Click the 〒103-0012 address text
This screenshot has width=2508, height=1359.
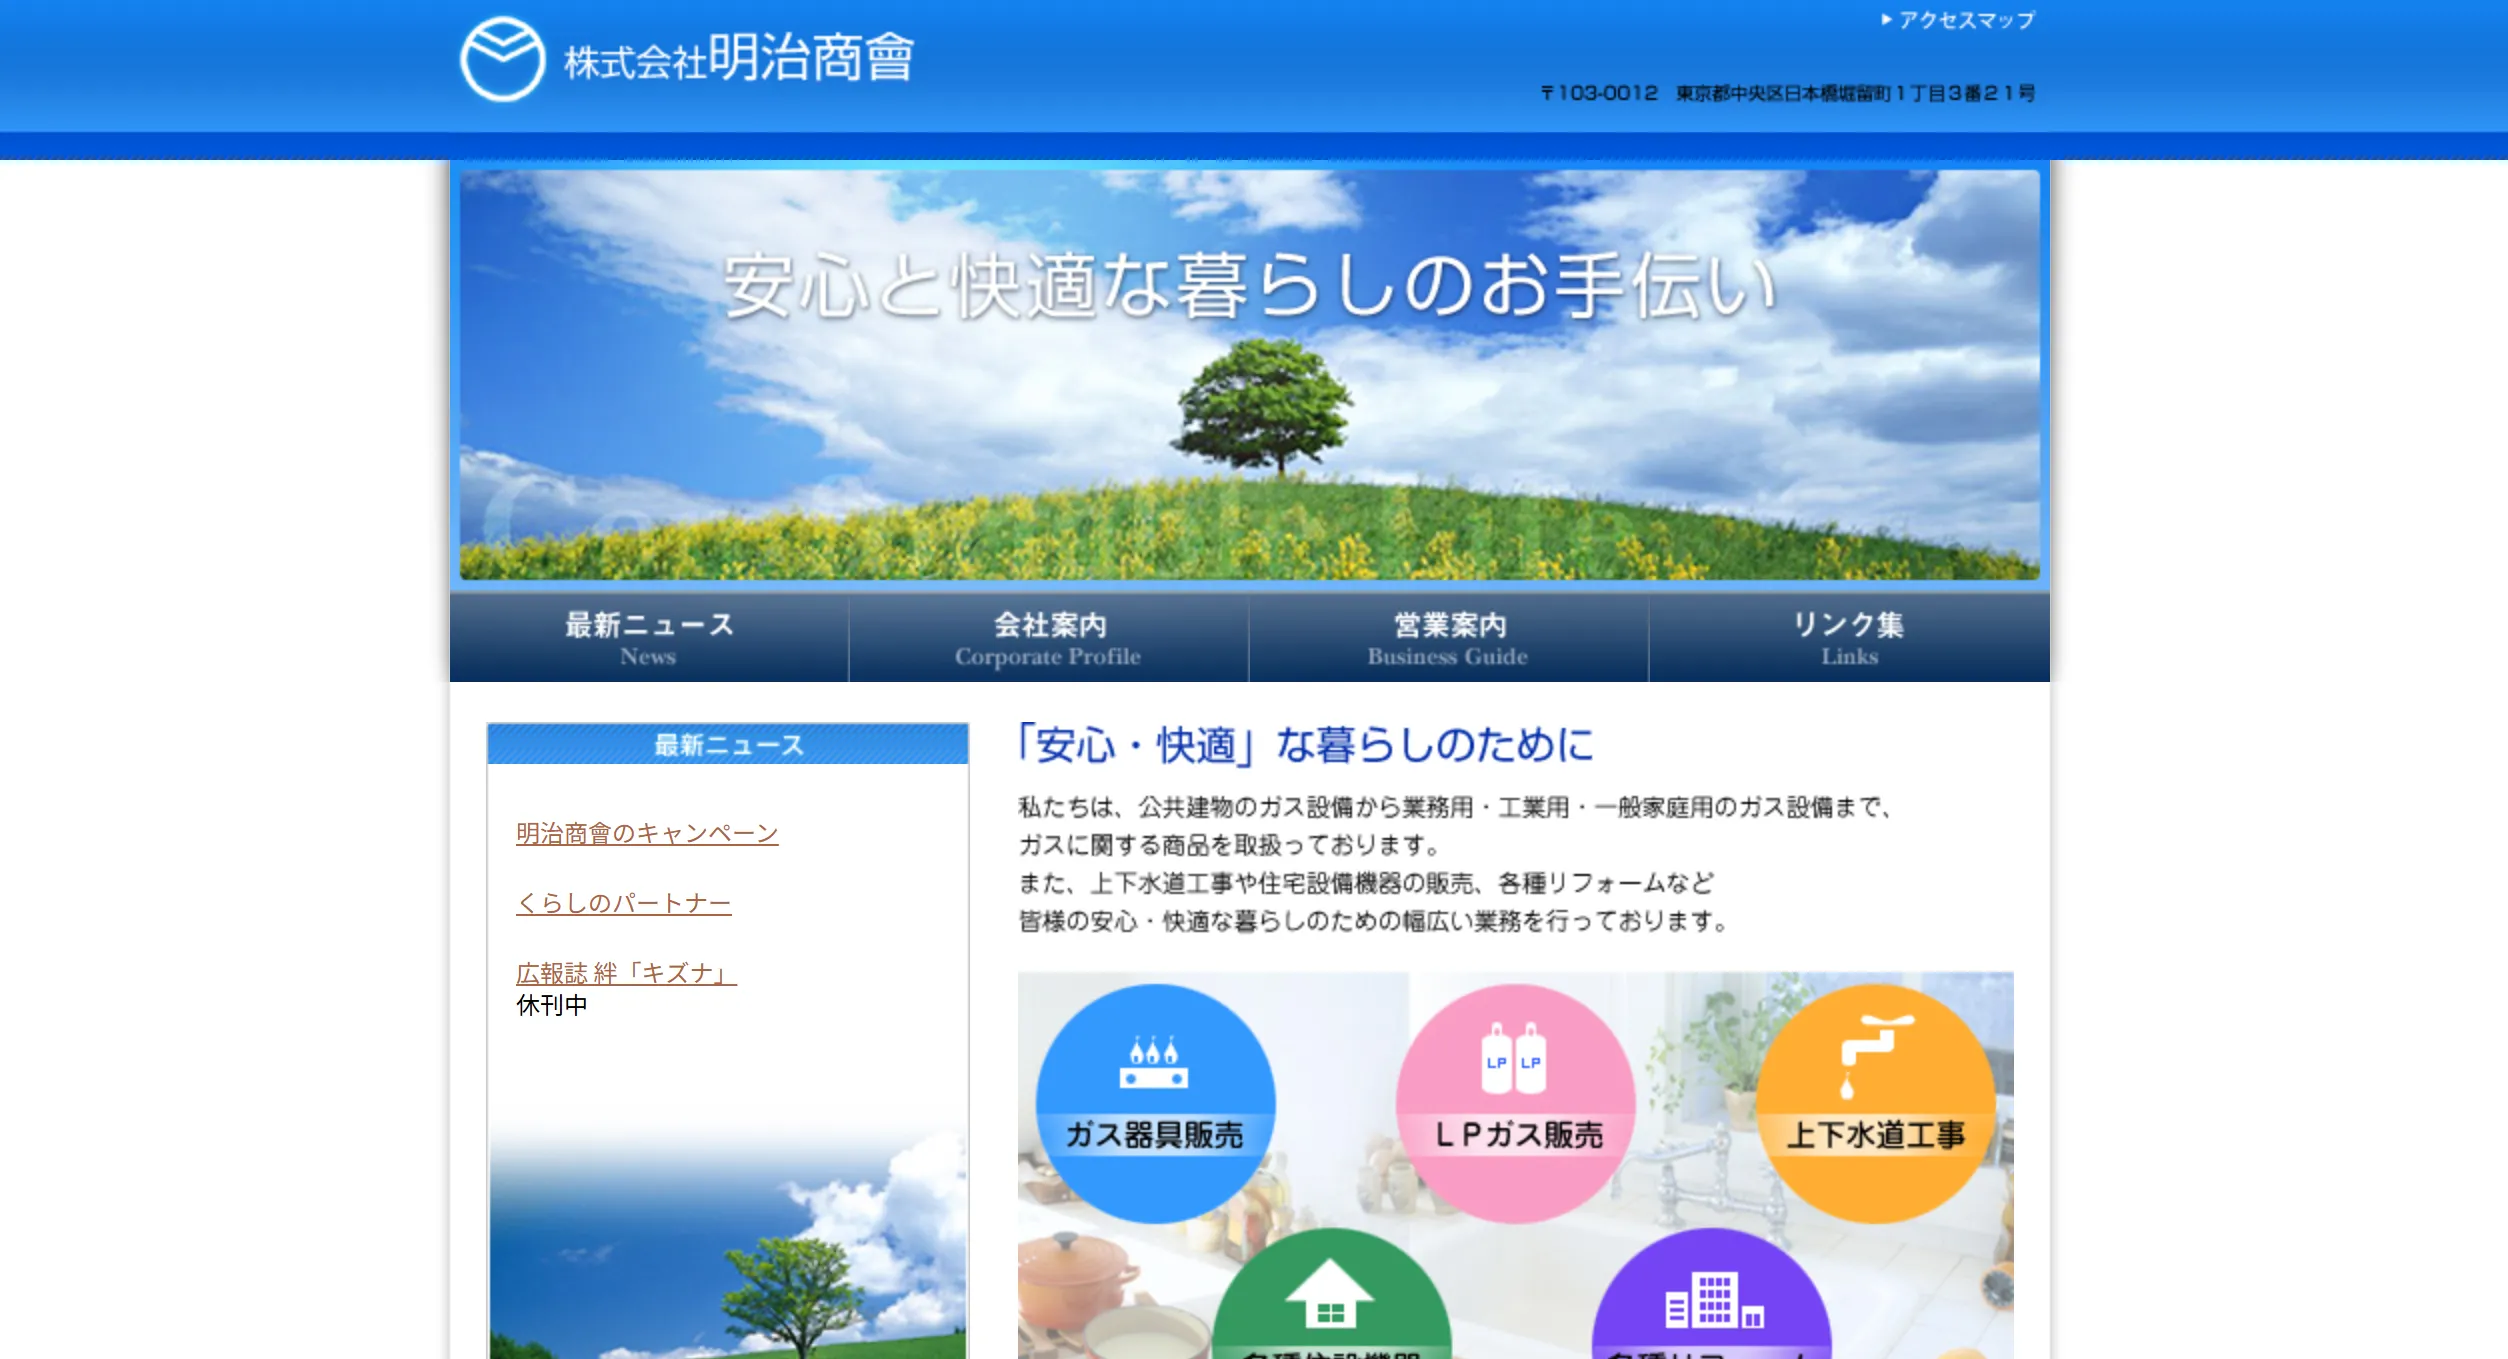click(1787, 93)
